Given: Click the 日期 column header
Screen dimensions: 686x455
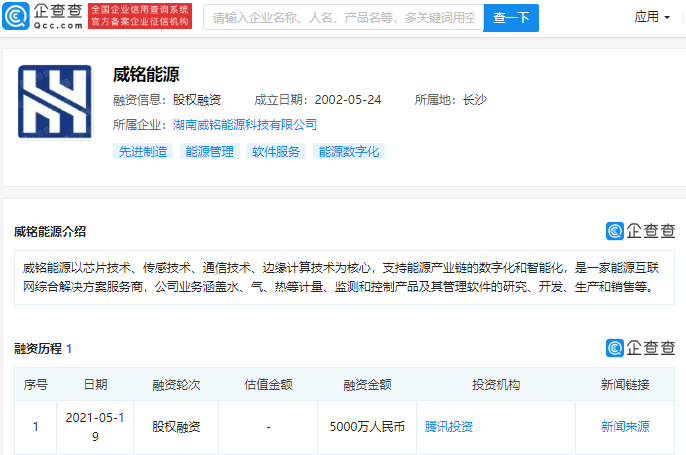Looking at the screenshot, I should pos(95,385).
